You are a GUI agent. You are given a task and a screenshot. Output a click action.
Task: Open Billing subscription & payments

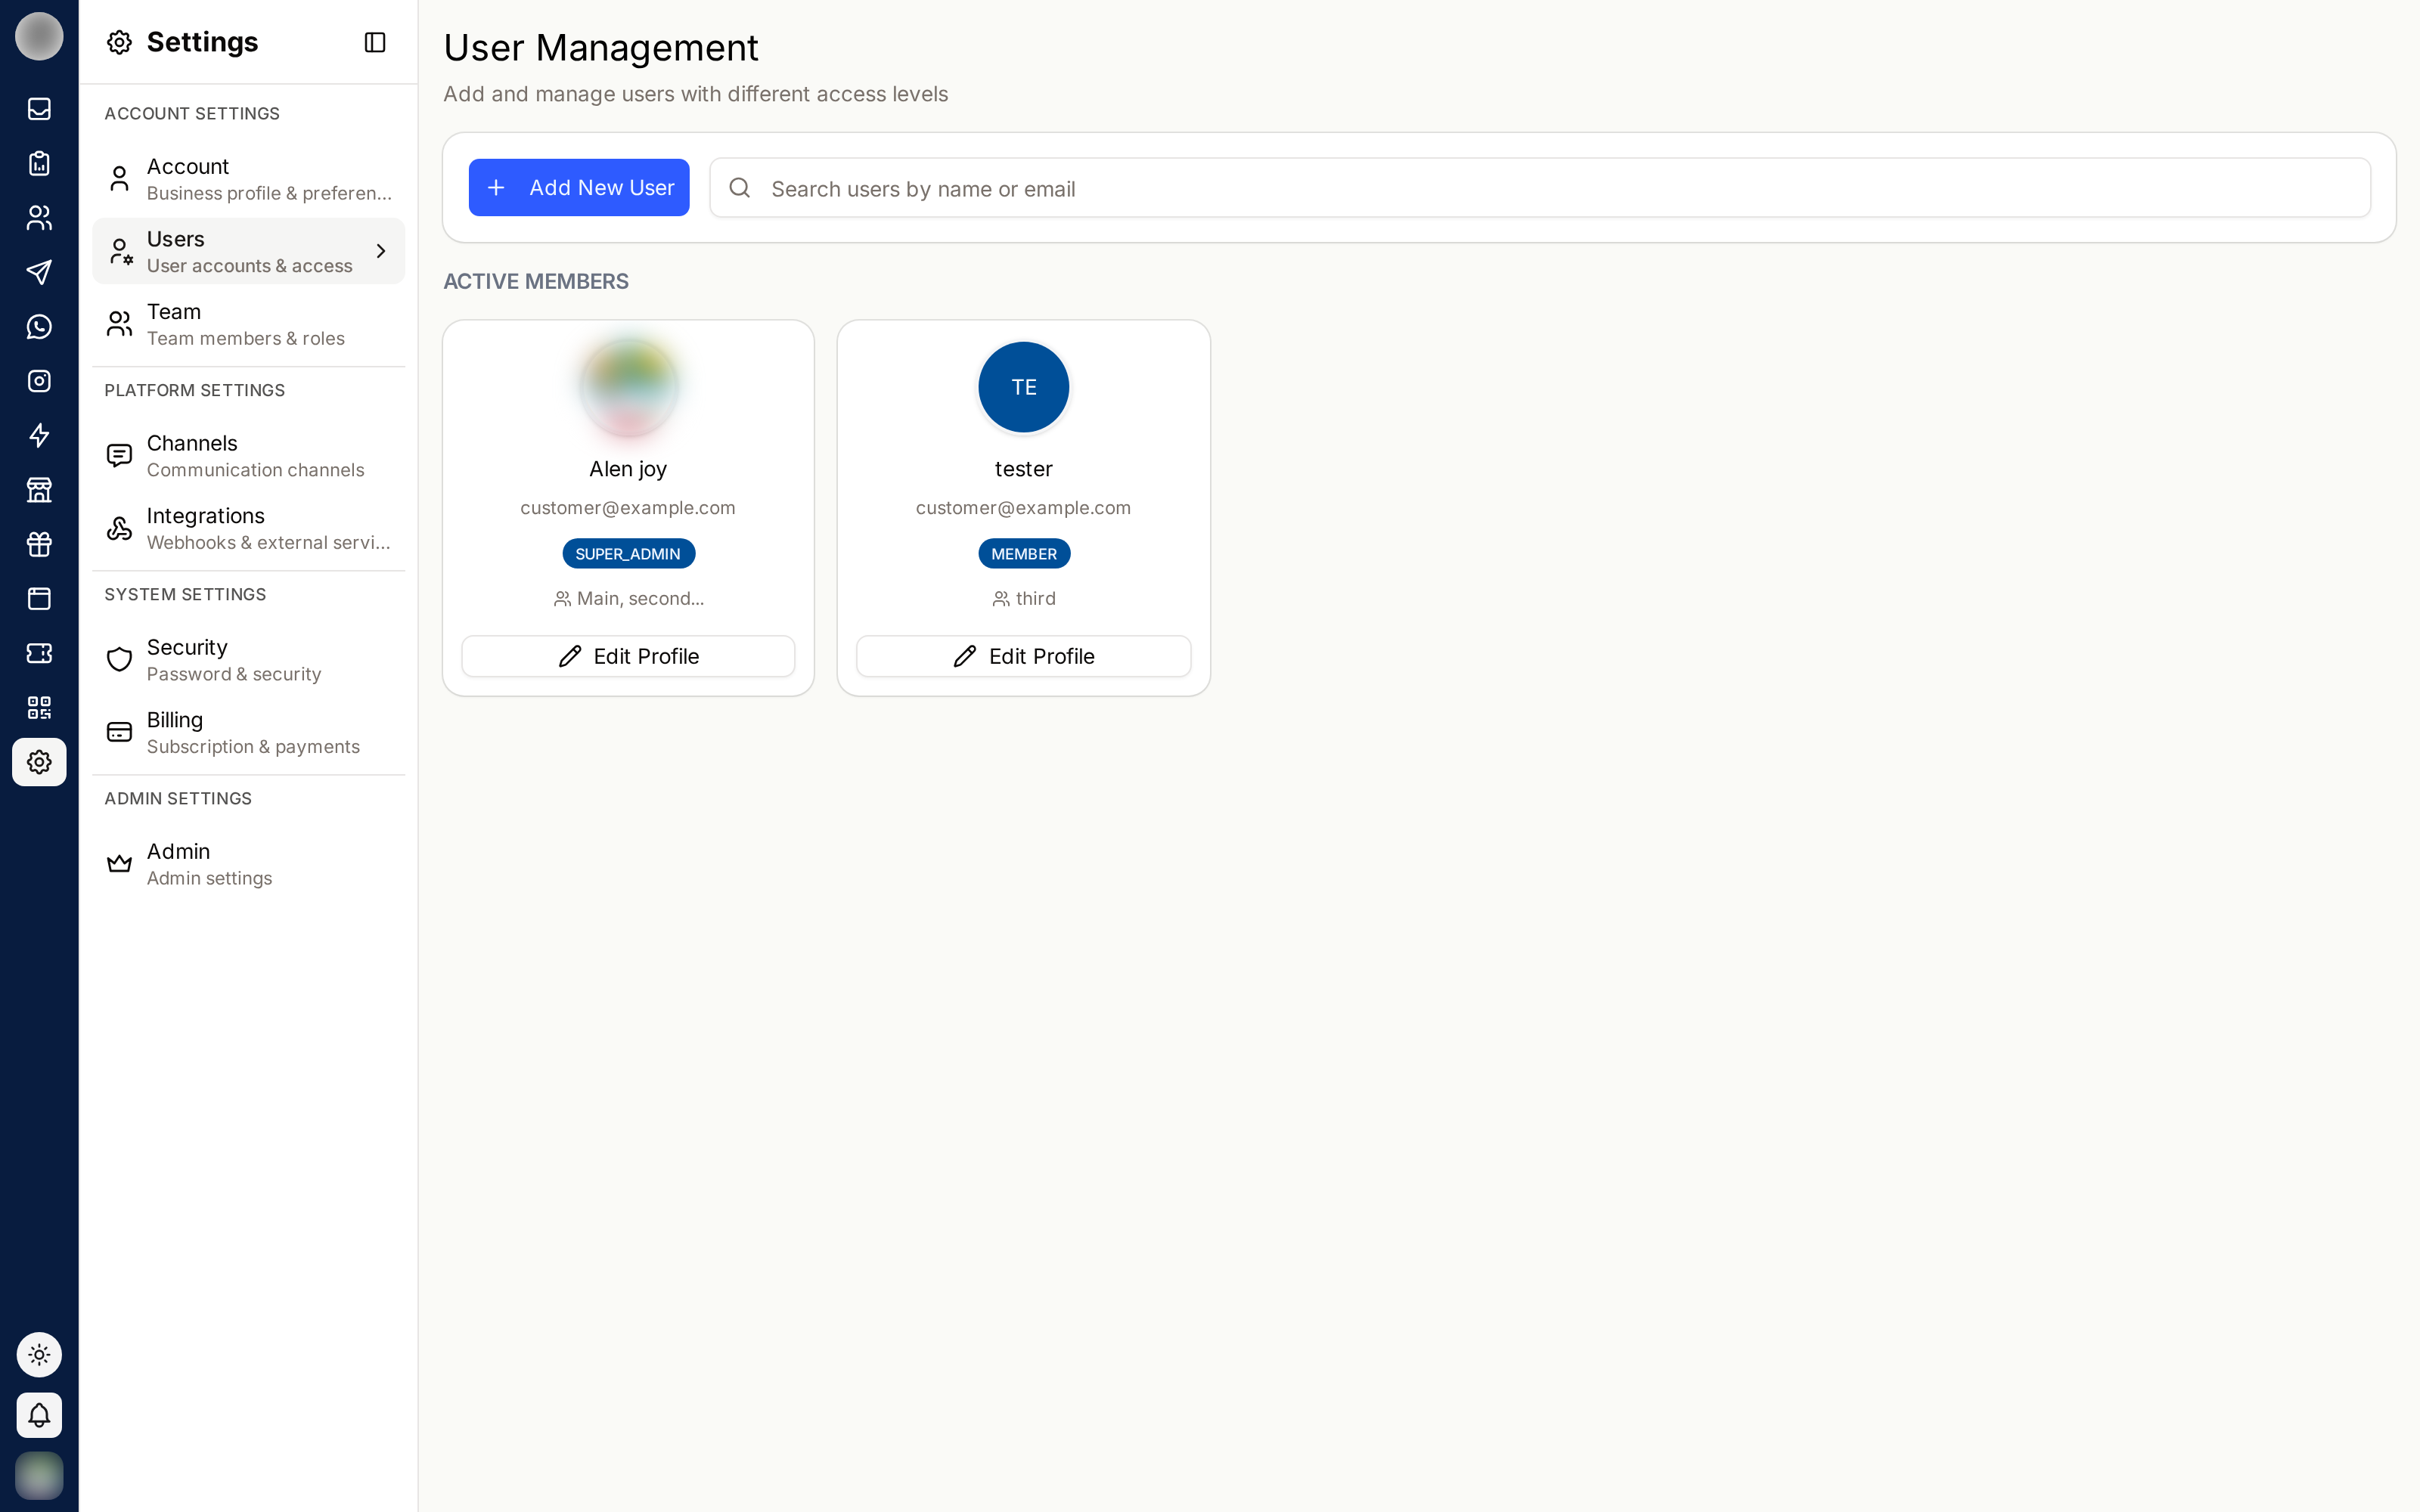pos(249,732)
